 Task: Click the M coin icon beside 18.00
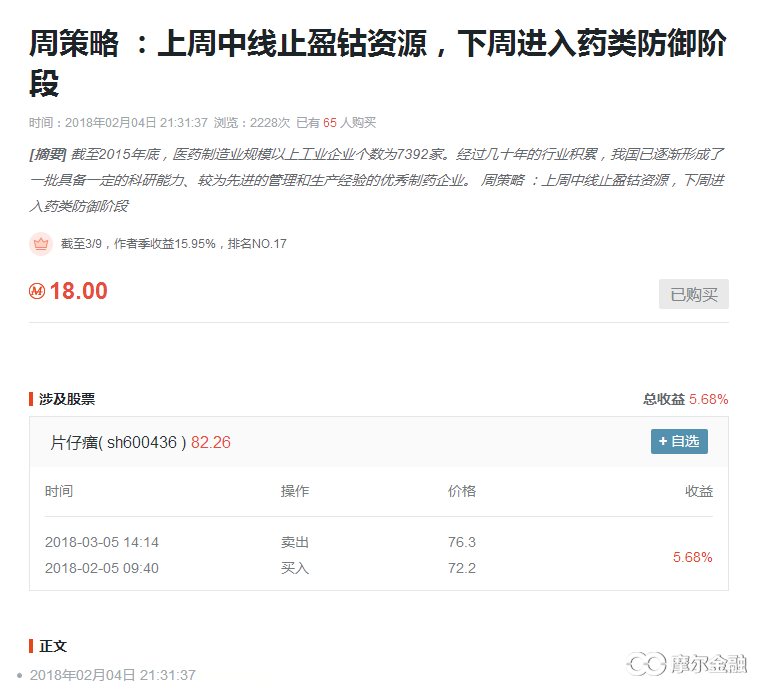click(37, 291)
